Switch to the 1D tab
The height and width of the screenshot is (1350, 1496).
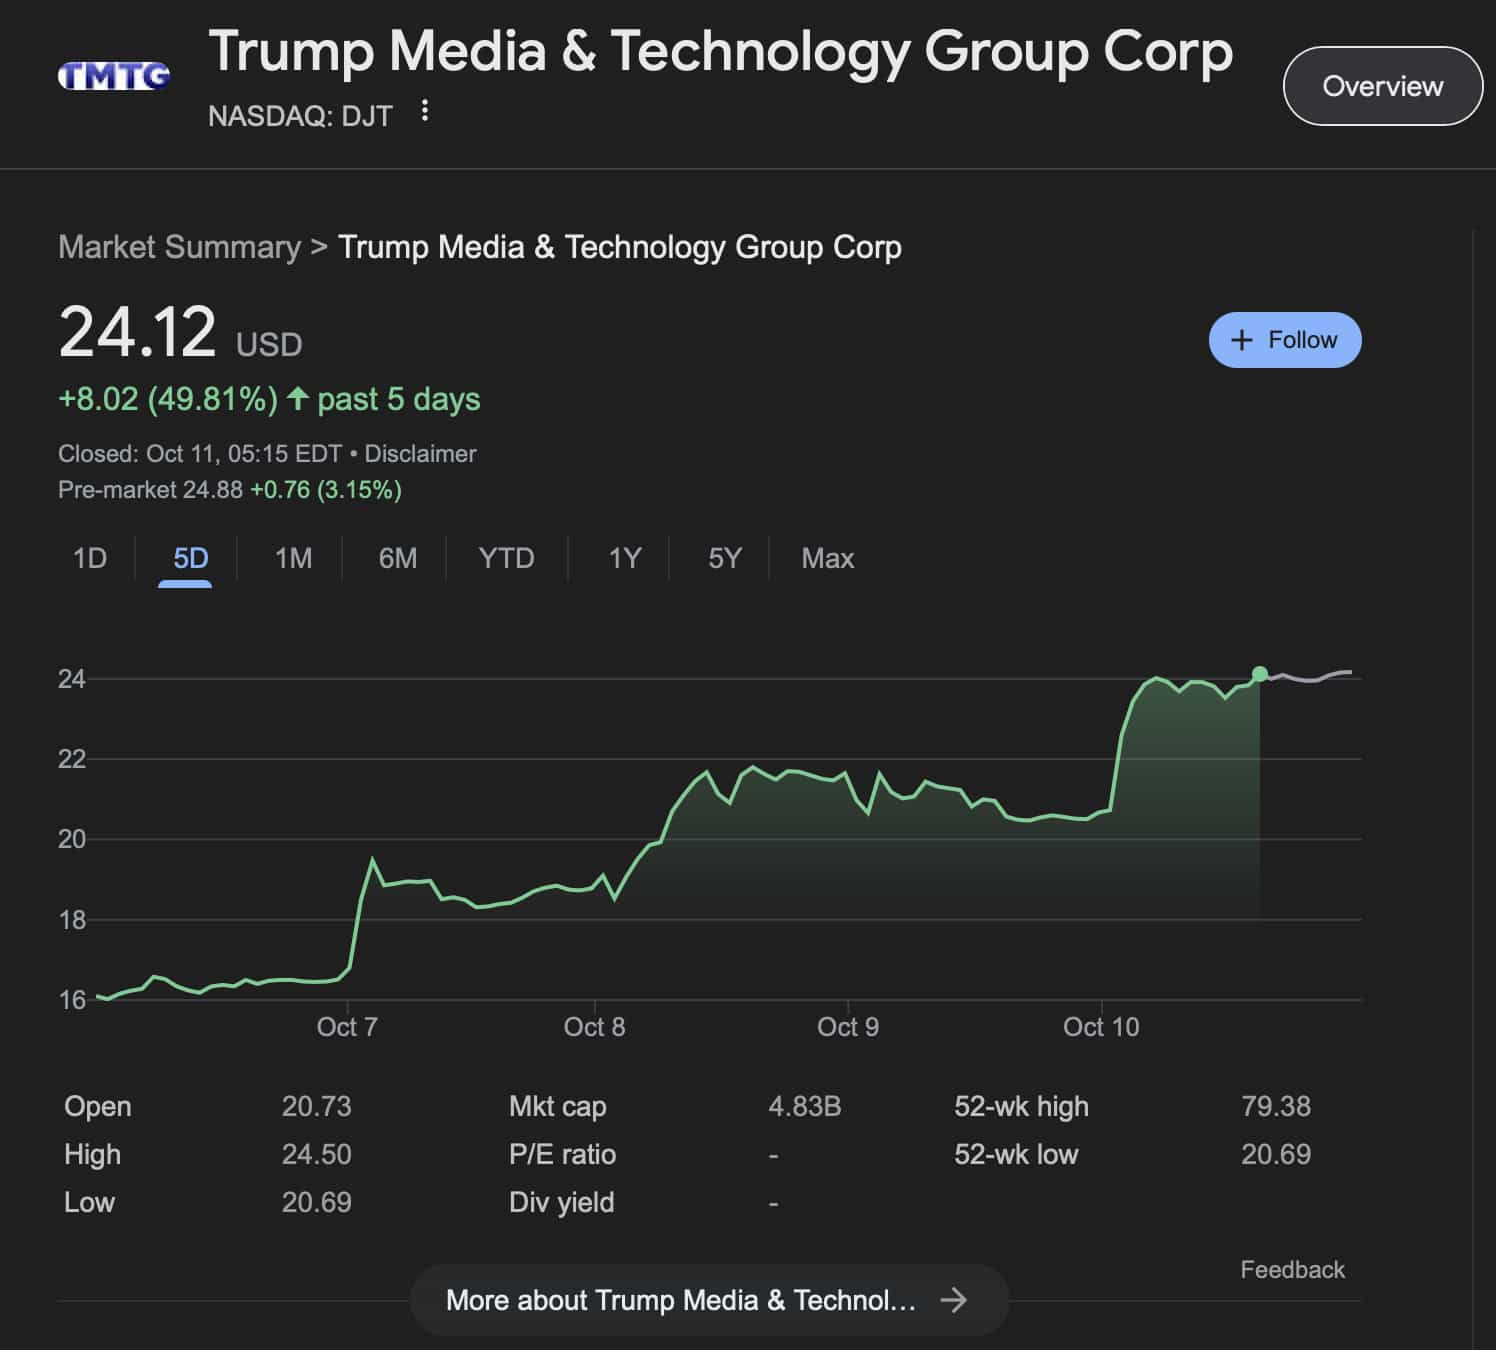(x=89, y=559)
